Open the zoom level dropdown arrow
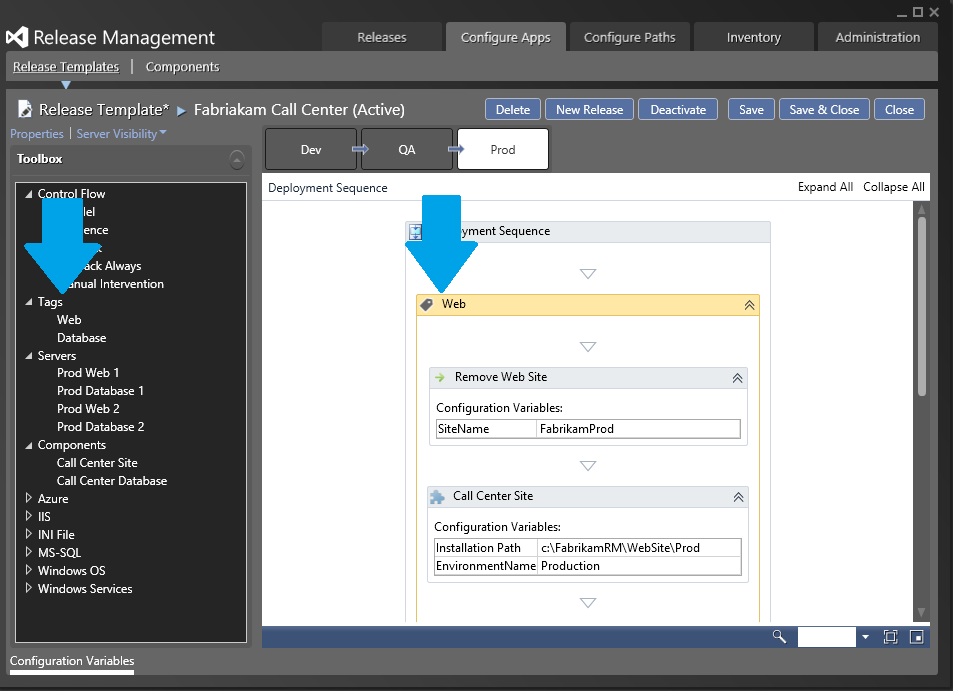This screenshot has height=691, width=953. click(x=865, y=637)
